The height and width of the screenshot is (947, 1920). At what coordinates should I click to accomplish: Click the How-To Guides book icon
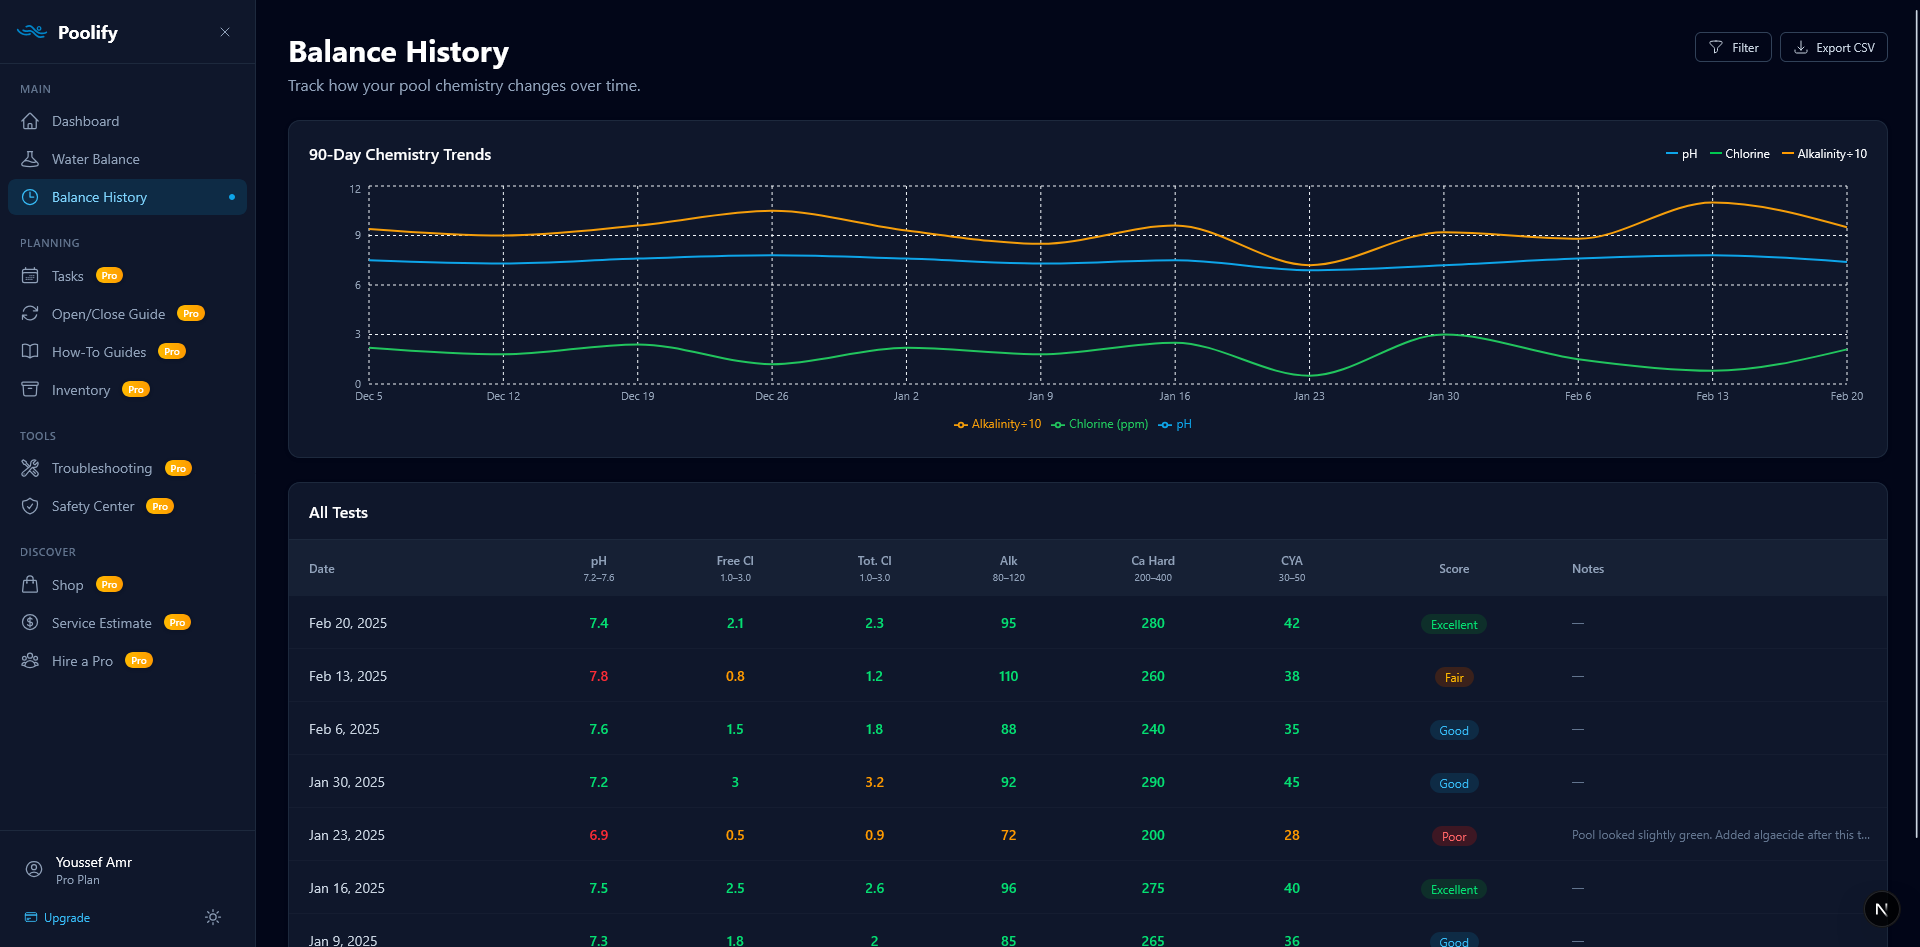30,352
